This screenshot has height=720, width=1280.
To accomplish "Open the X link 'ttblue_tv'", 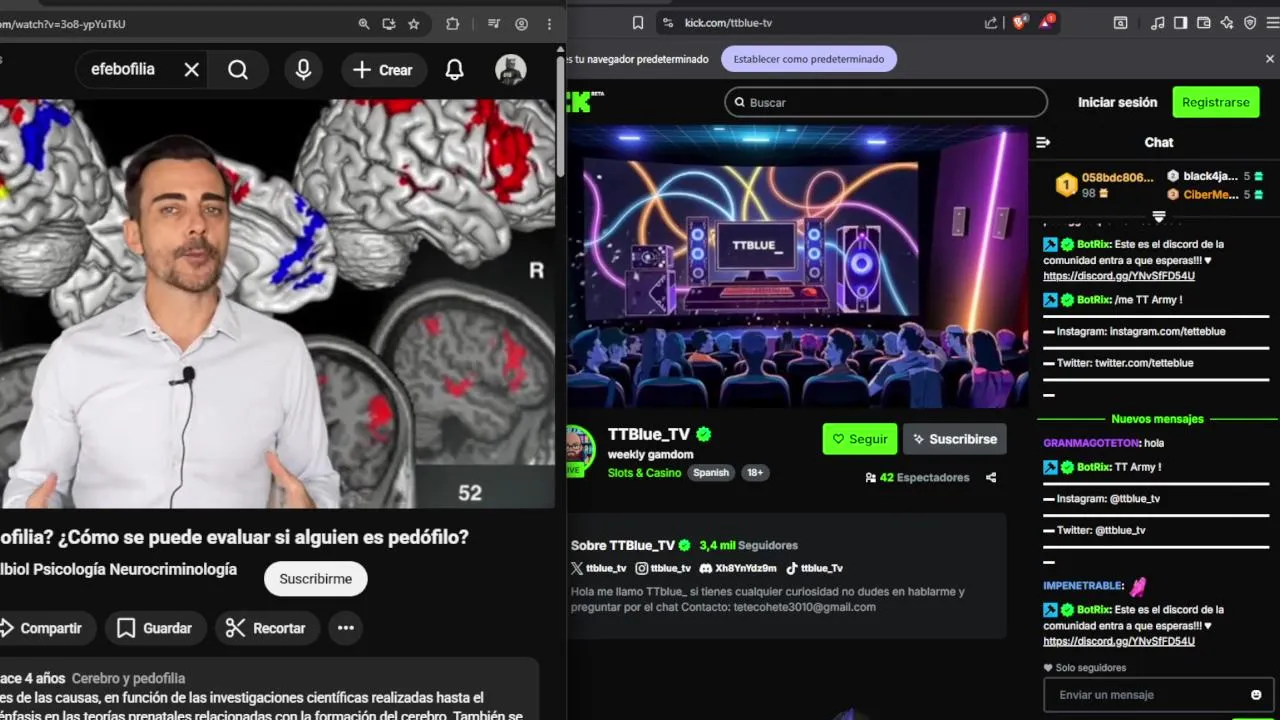I will [x=599, y=568].
